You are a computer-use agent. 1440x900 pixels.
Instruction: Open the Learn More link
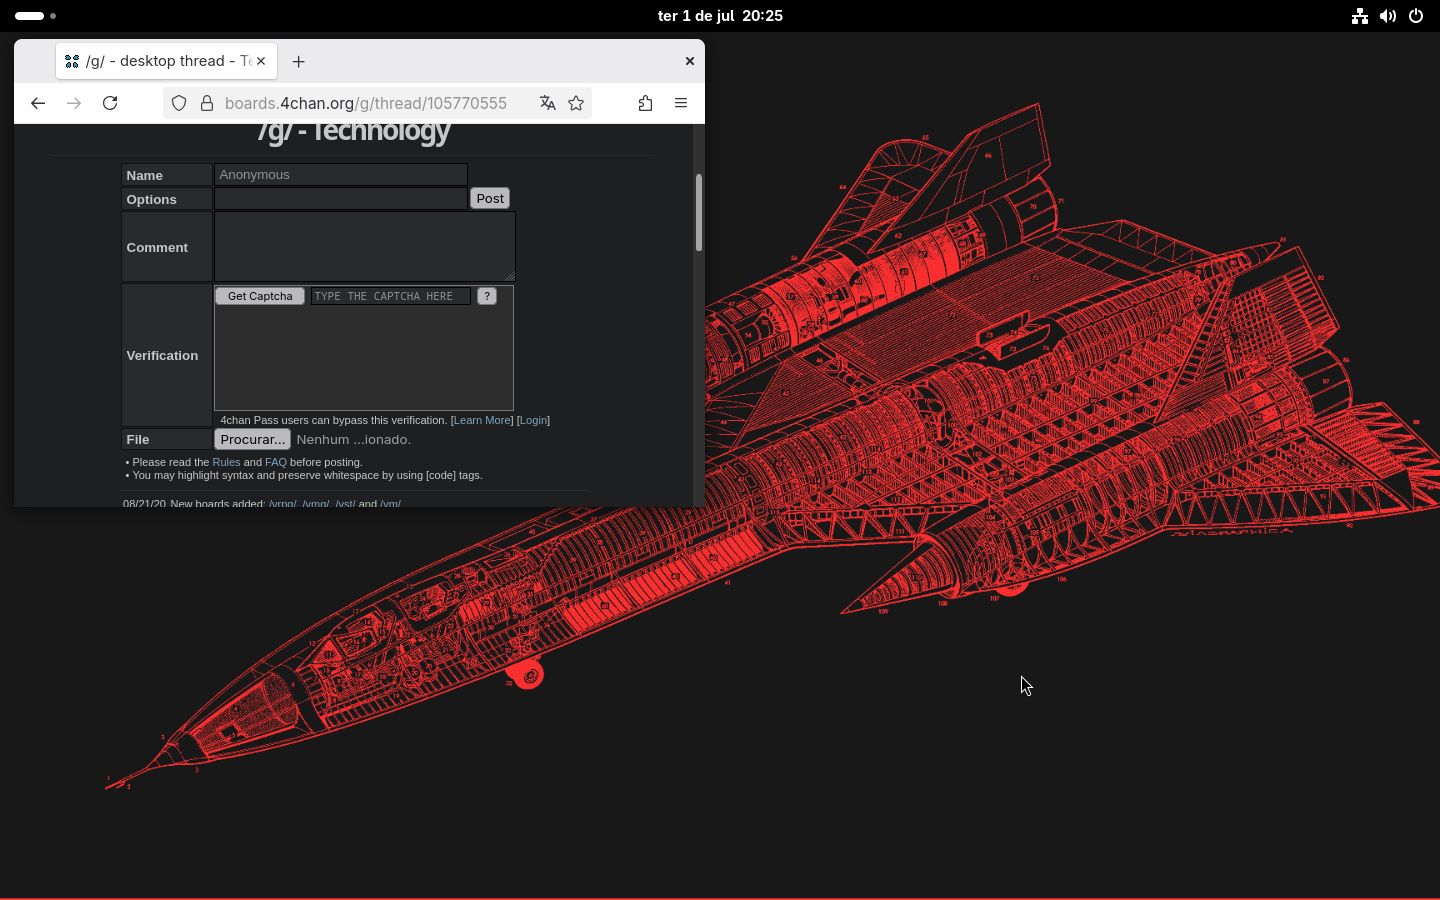(x=482, y=420)
